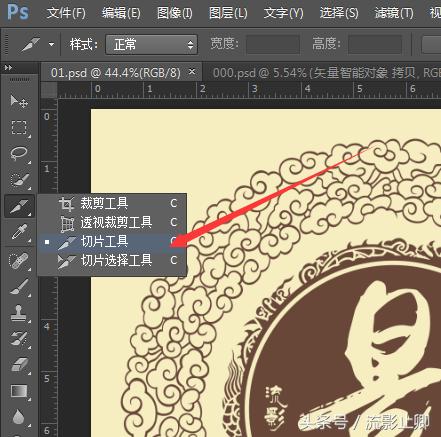Open the 文件(F) menu
The height and width of the screenshot is (437, 441).
66,13
